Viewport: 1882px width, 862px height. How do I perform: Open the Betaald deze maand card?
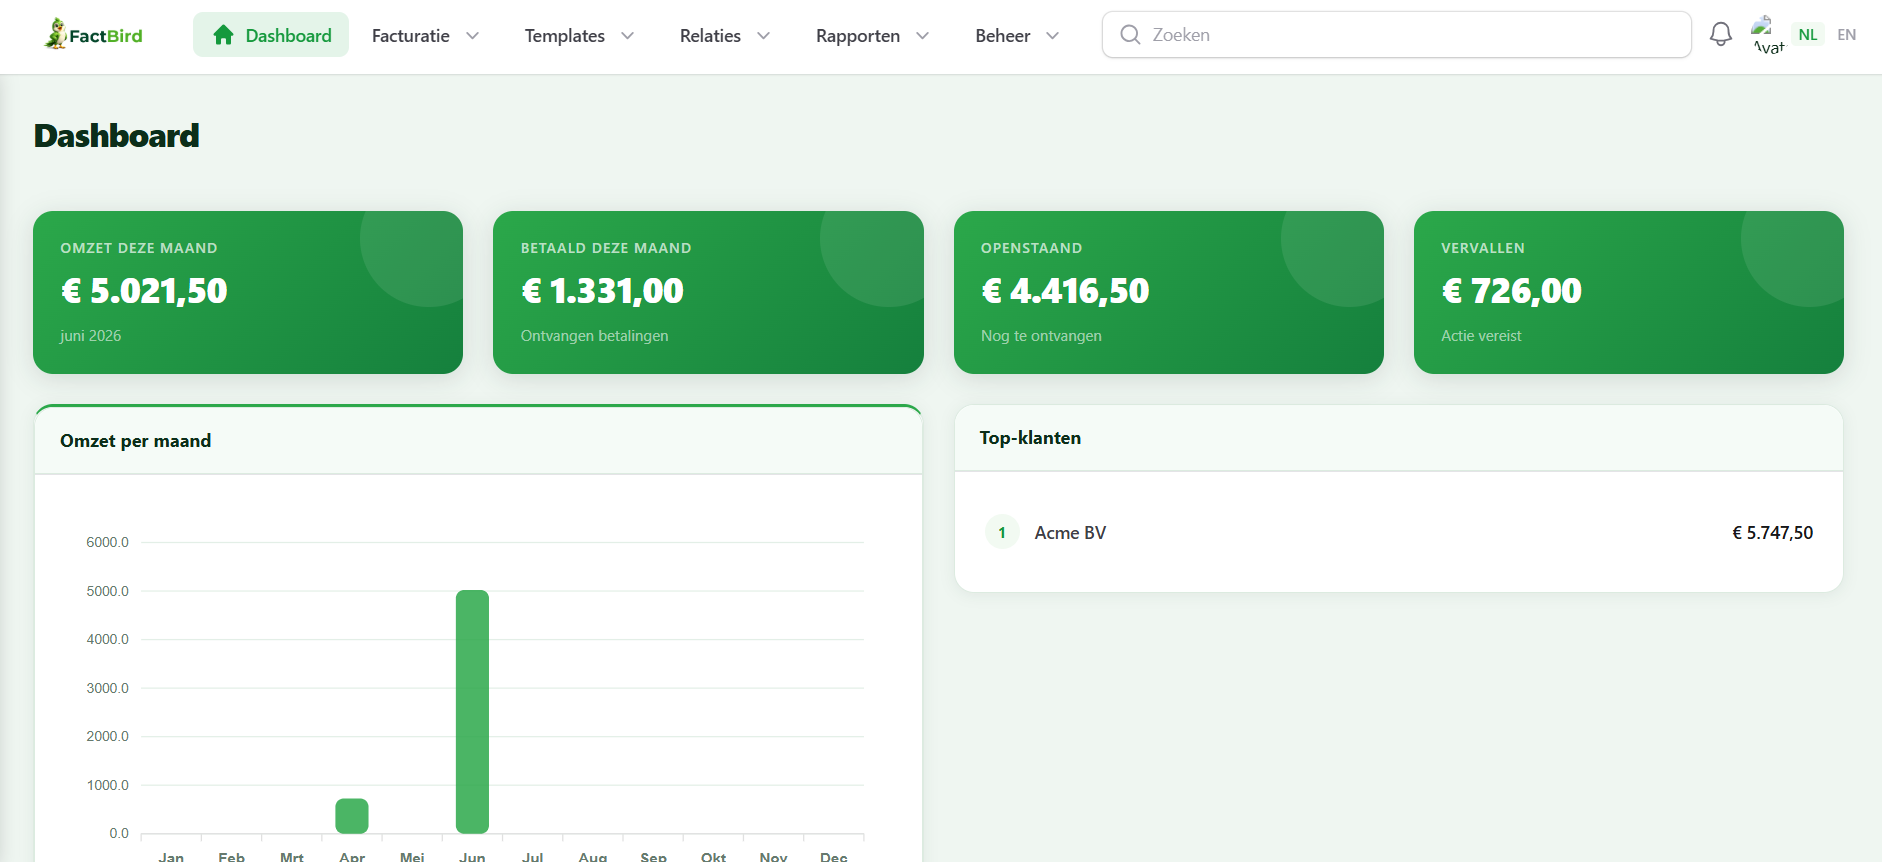708,292
